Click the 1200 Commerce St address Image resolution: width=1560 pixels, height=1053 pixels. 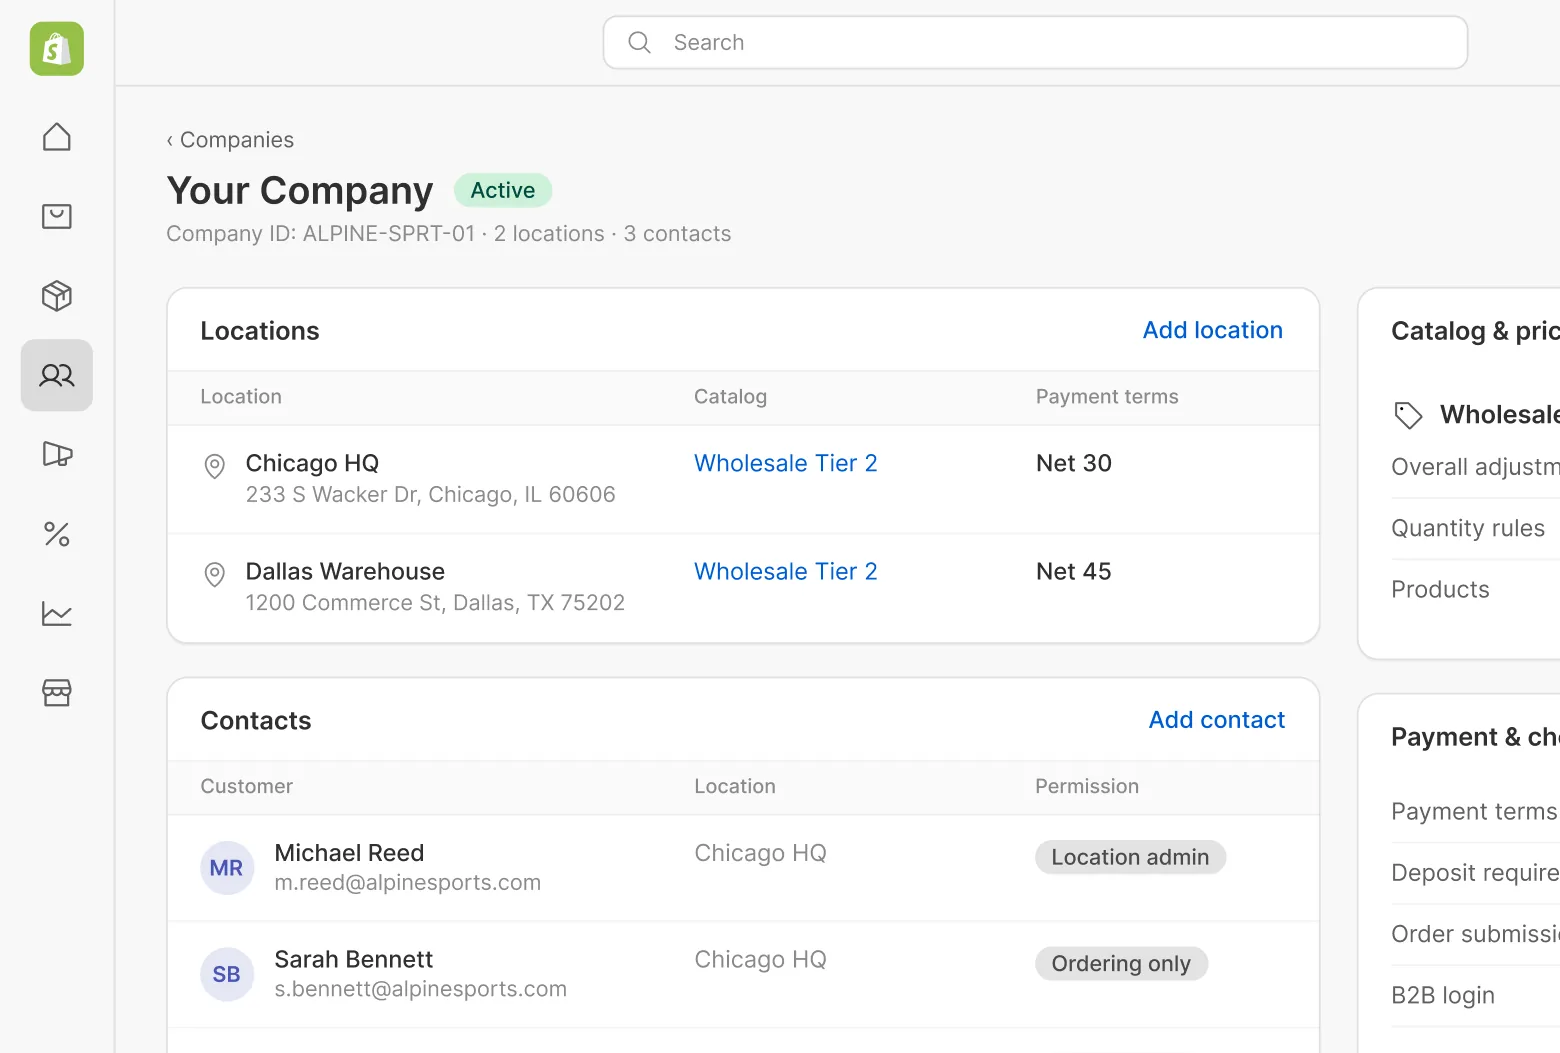point(435,602)
